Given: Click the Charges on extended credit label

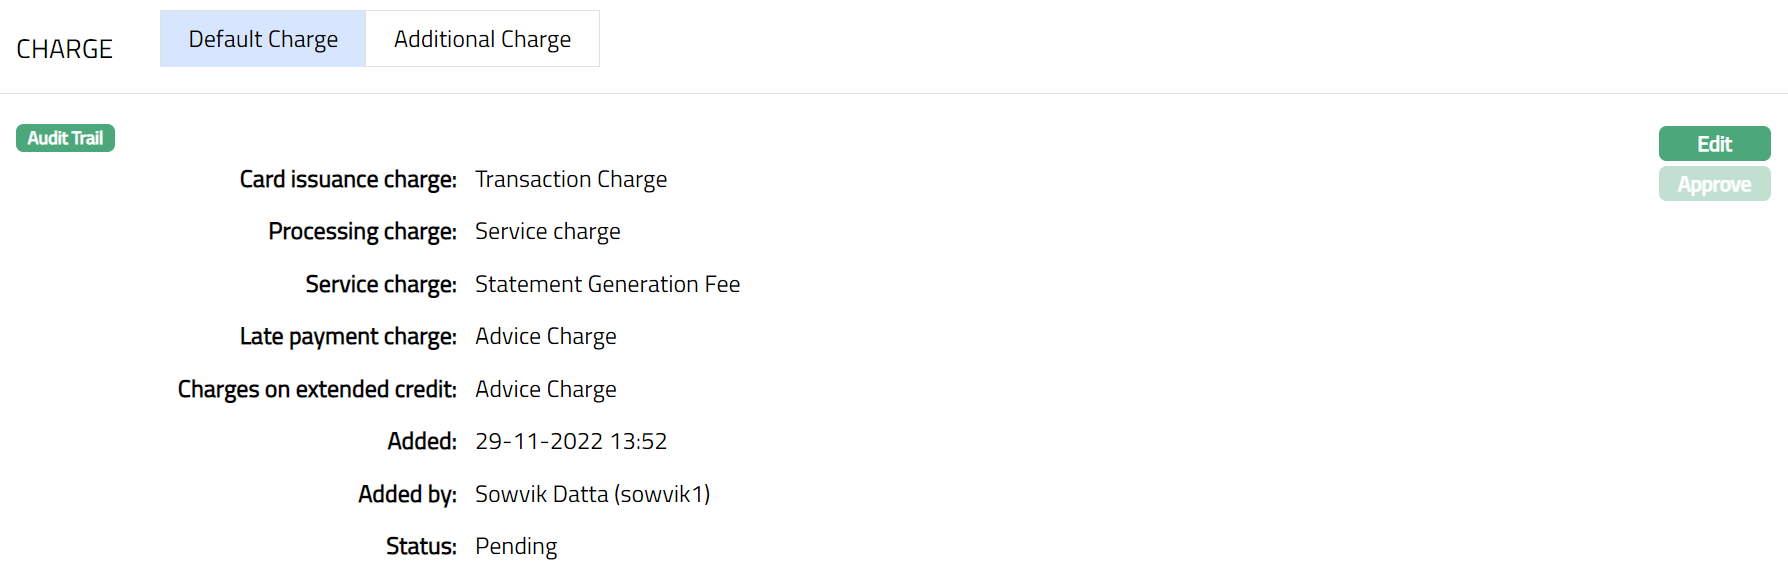Looking at the screenshot, I should (317, 389).
